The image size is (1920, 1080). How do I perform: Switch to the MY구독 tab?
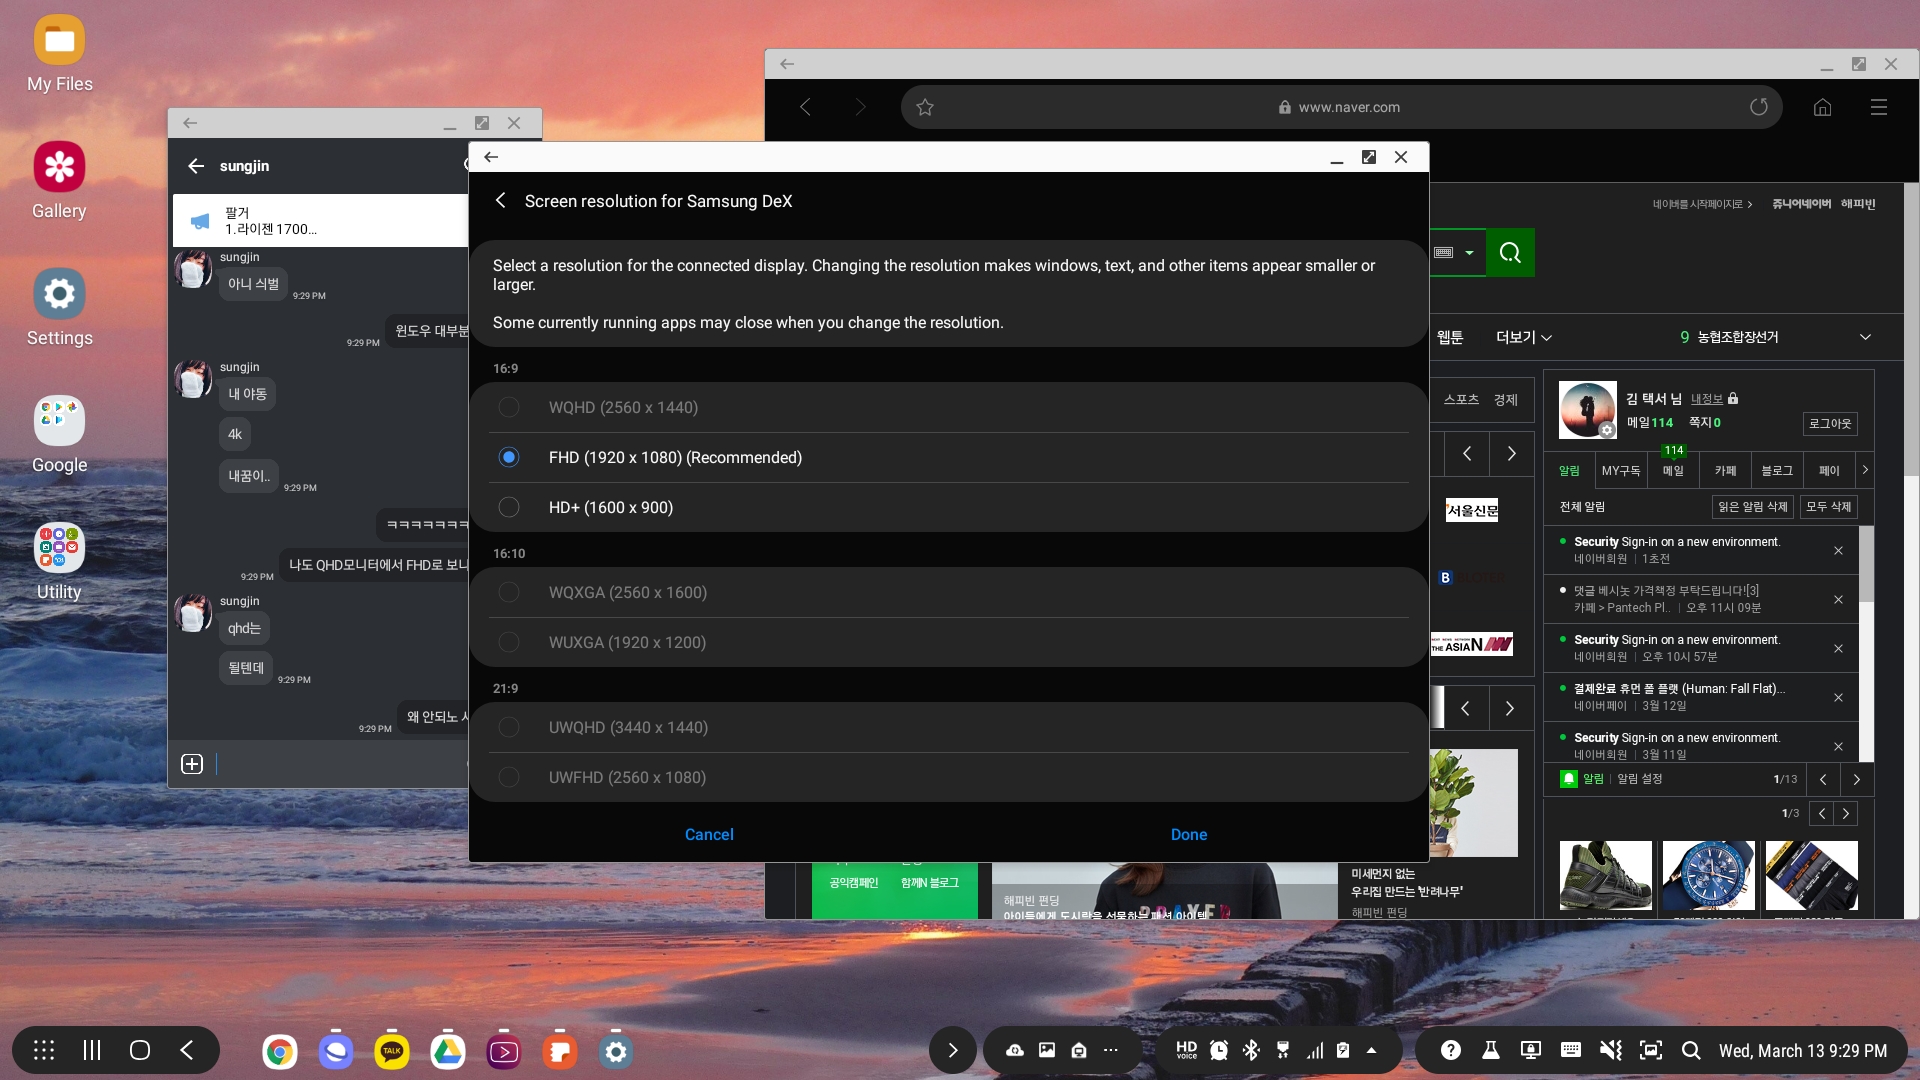click(1620, 470)
